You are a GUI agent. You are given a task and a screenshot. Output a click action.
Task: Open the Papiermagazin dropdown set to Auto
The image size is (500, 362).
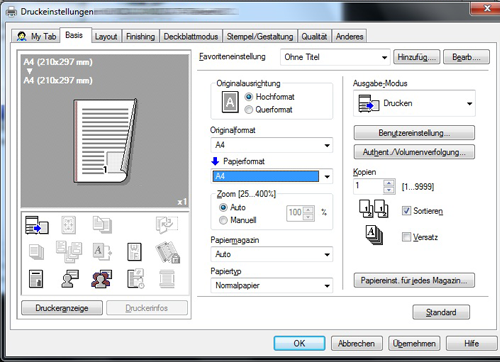(272, 254)
